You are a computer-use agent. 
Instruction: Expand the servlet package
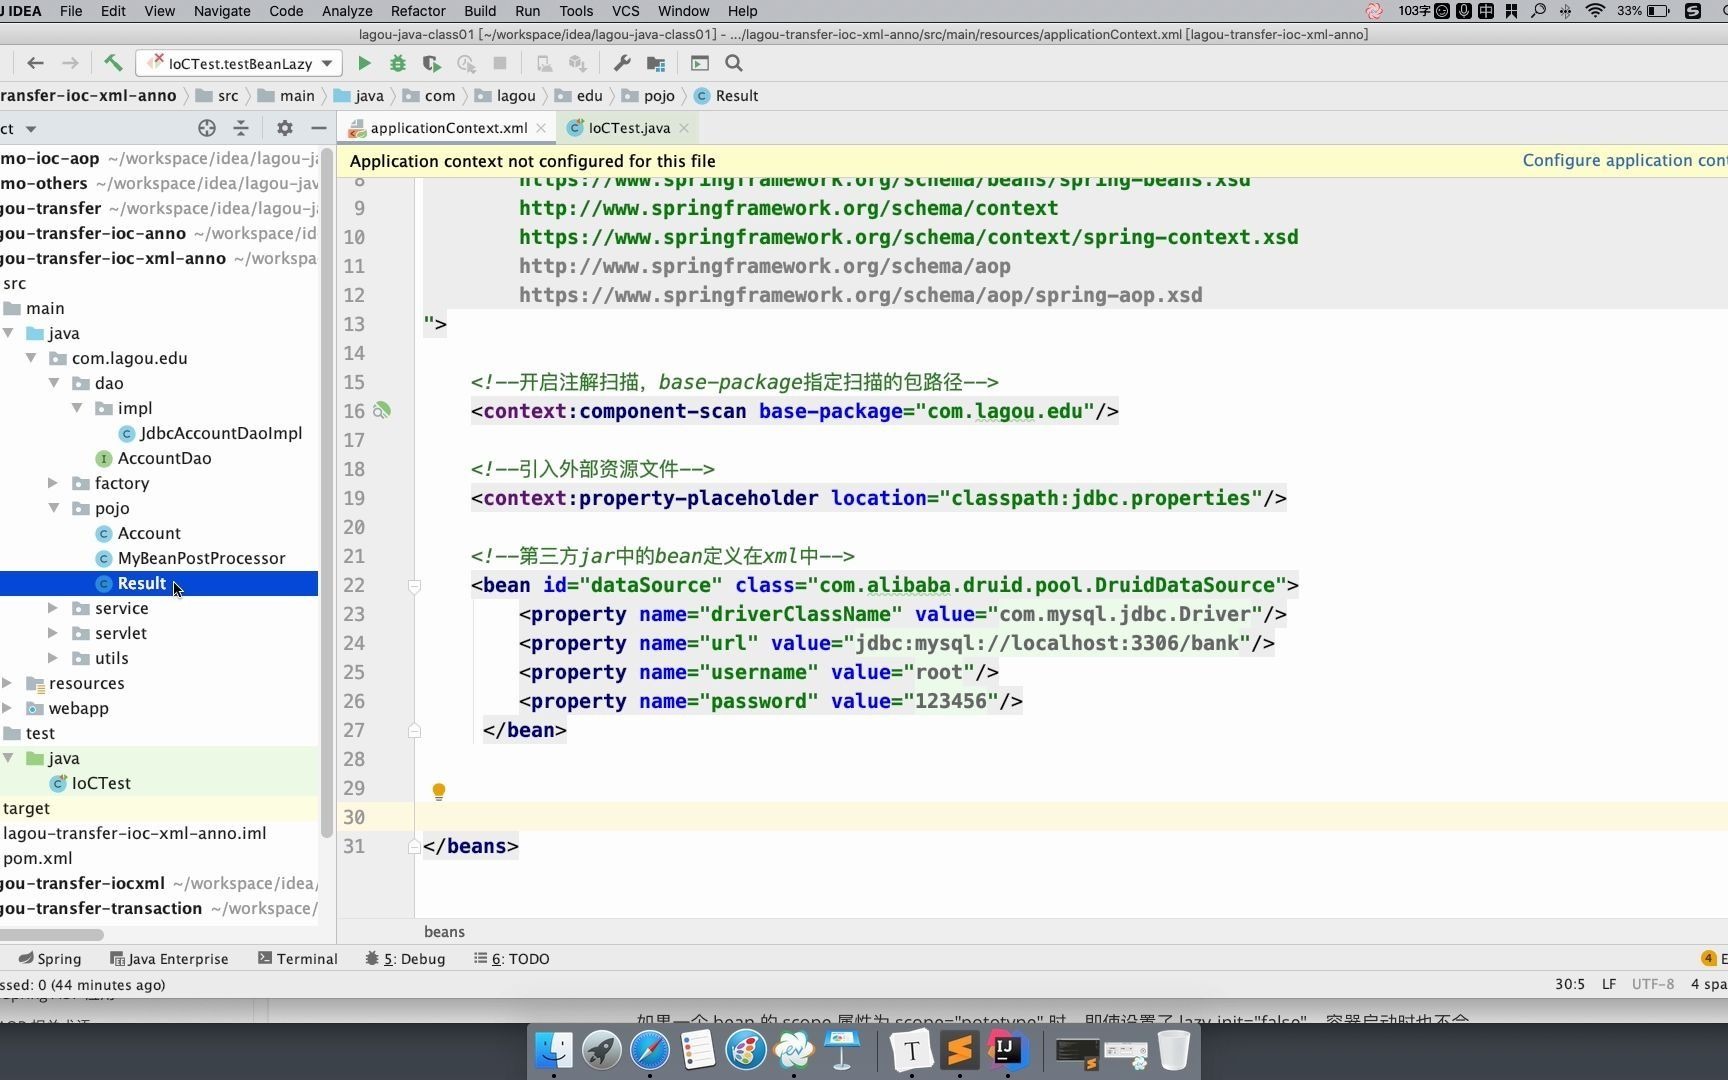click(x=54, y=633)
